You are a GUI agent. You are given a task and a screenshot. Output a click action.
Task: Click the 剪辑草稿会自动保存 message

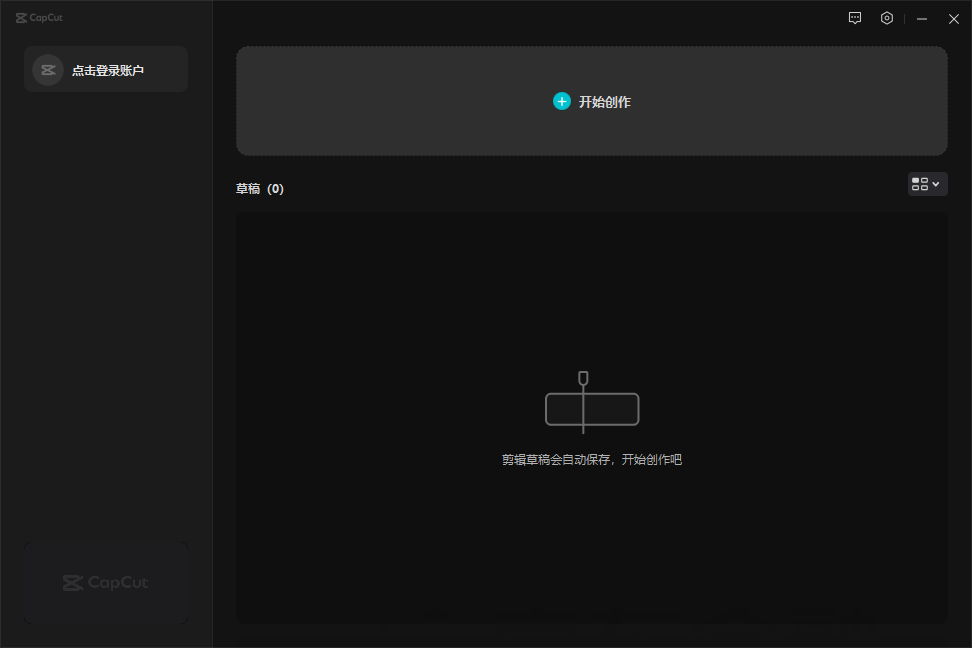(591, 459)
